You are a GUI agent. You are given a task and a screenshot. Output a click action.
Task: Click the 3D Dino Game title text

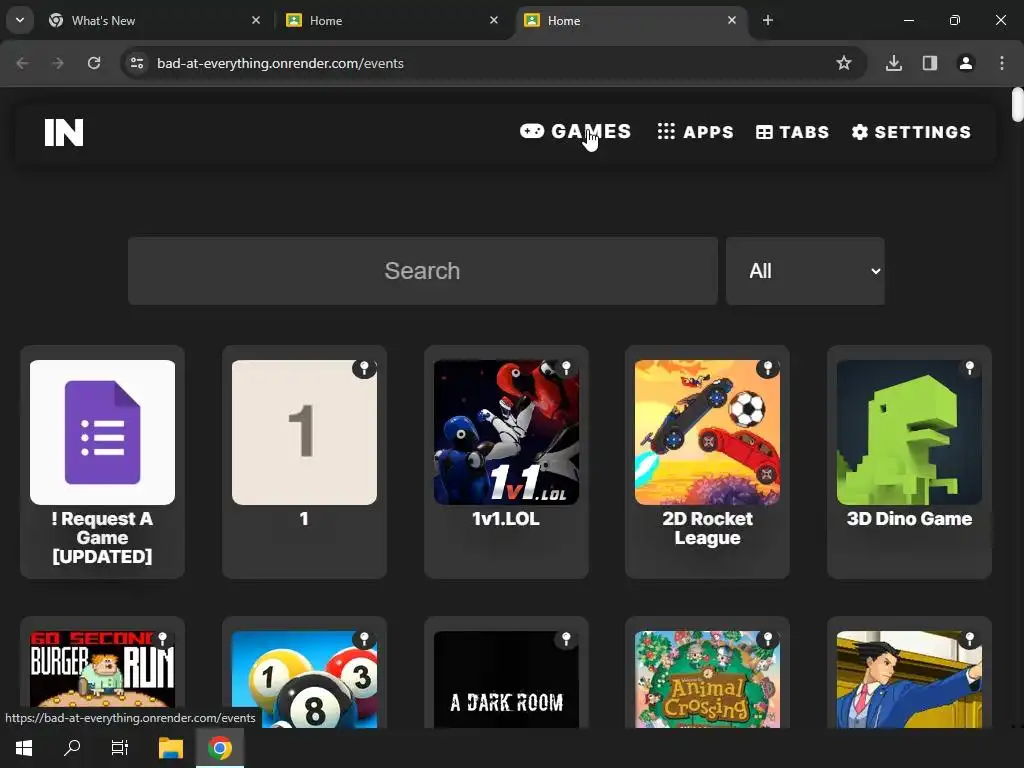[909, 519]
